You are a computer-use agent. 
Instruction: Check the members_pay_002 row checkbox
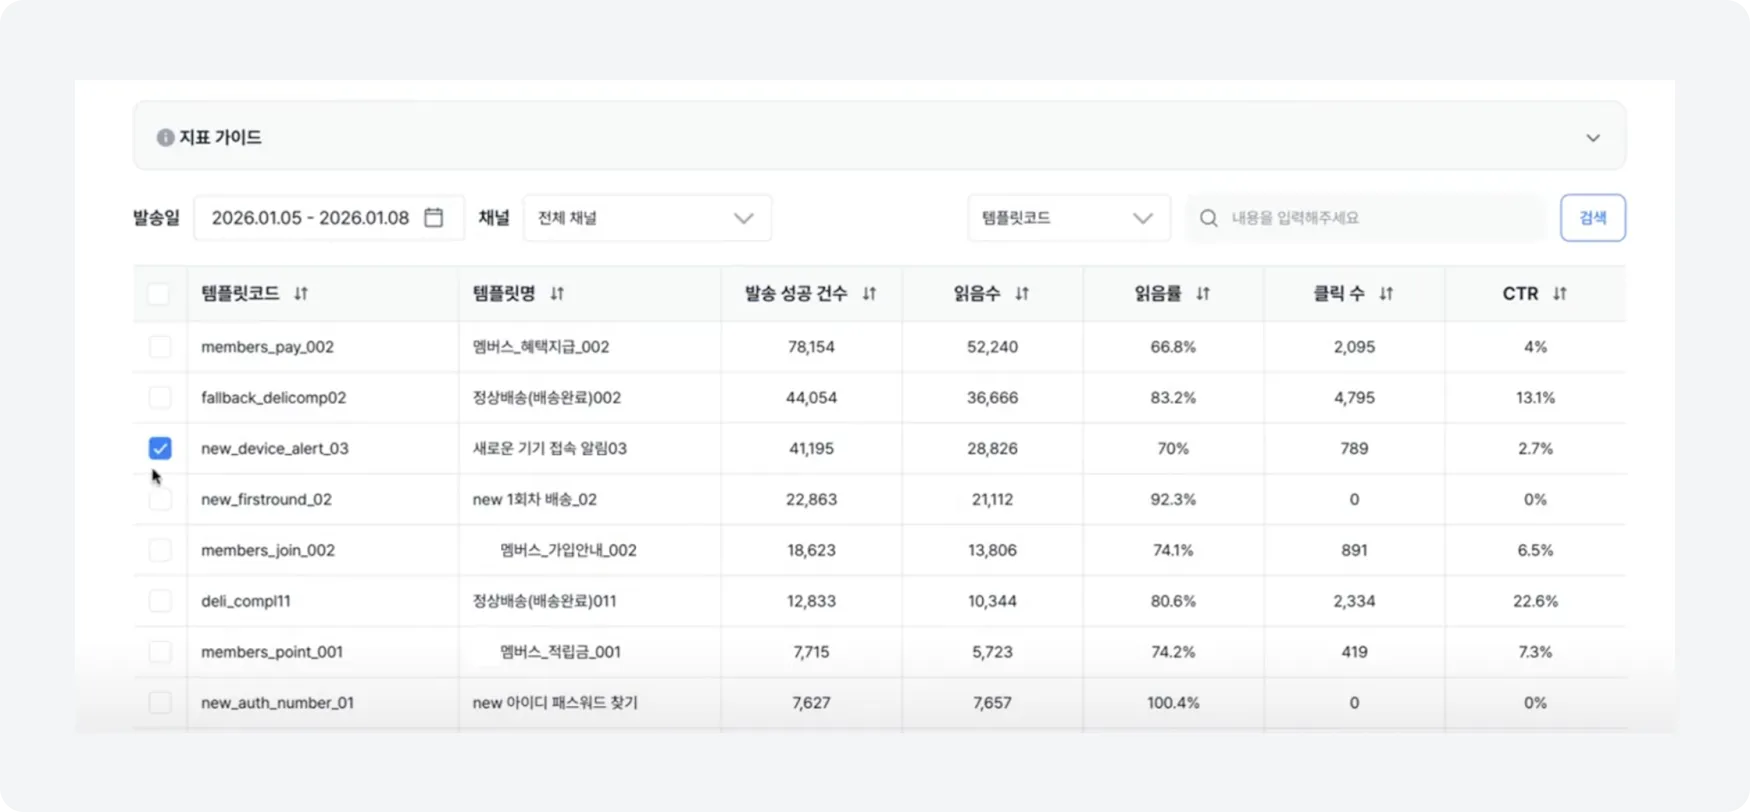tap(160, 347)
